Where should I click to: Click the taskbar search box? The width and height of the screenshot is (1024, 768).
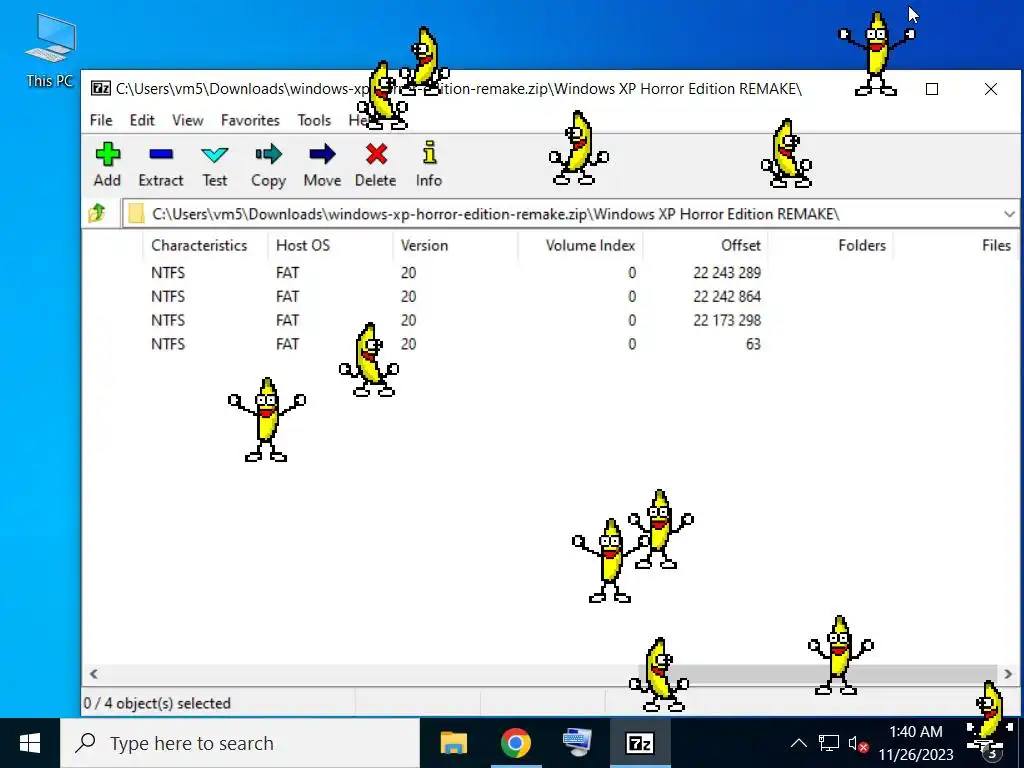click(x=240, y=743)
